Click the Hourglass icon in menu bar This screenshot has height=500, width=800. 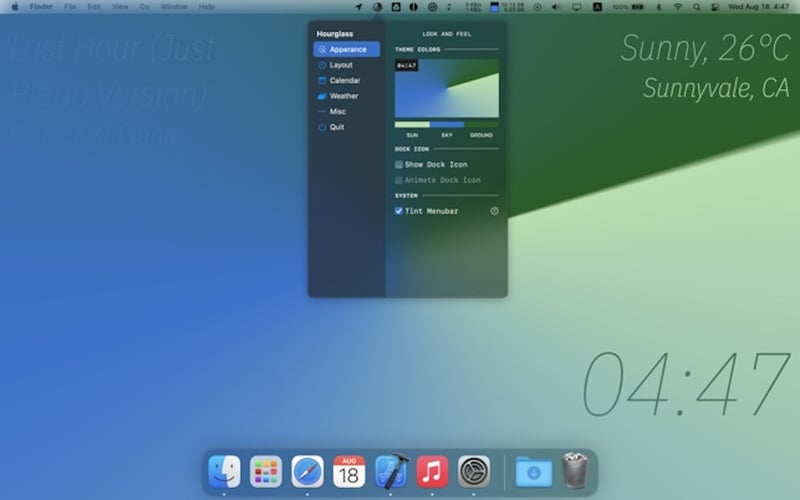[x=377, y=7]
